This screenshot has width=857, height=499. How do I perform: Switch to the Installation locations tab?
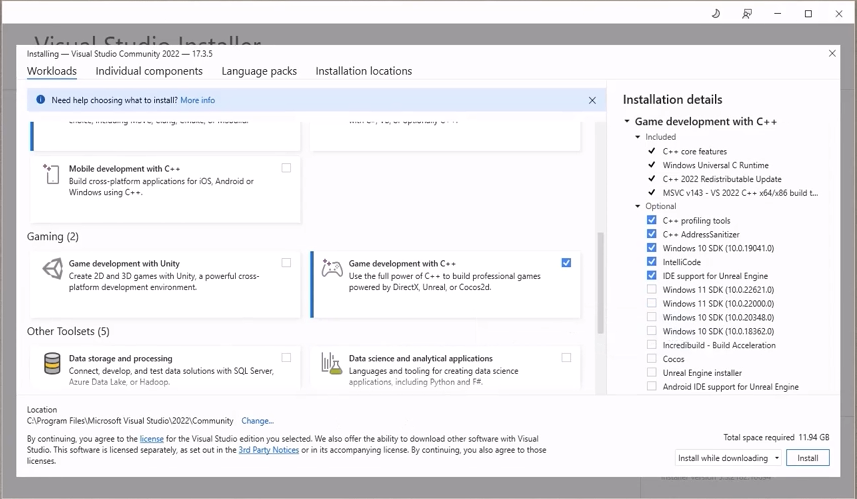point(363,71)
